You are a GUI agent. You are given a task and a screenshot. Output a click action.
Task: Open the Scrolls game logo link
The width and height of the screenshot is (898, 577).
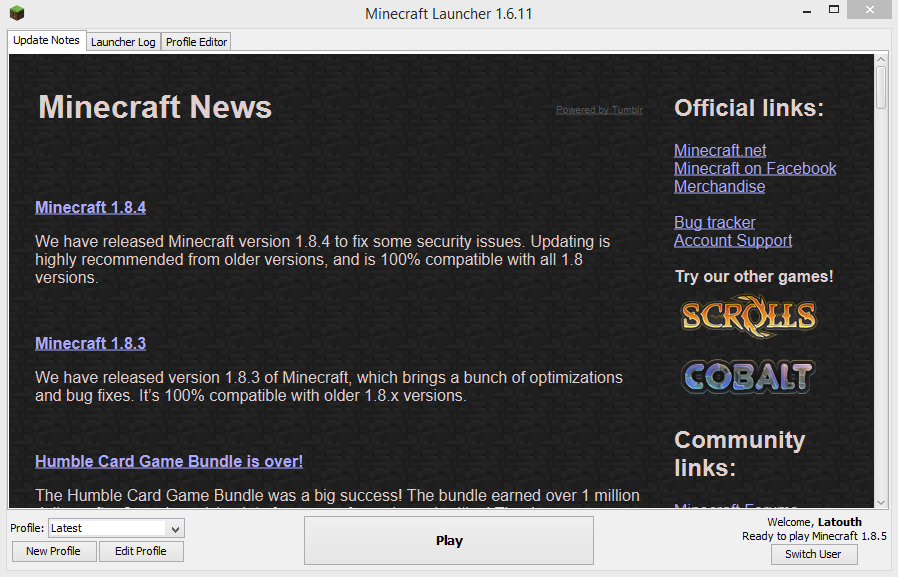[749, 315]
